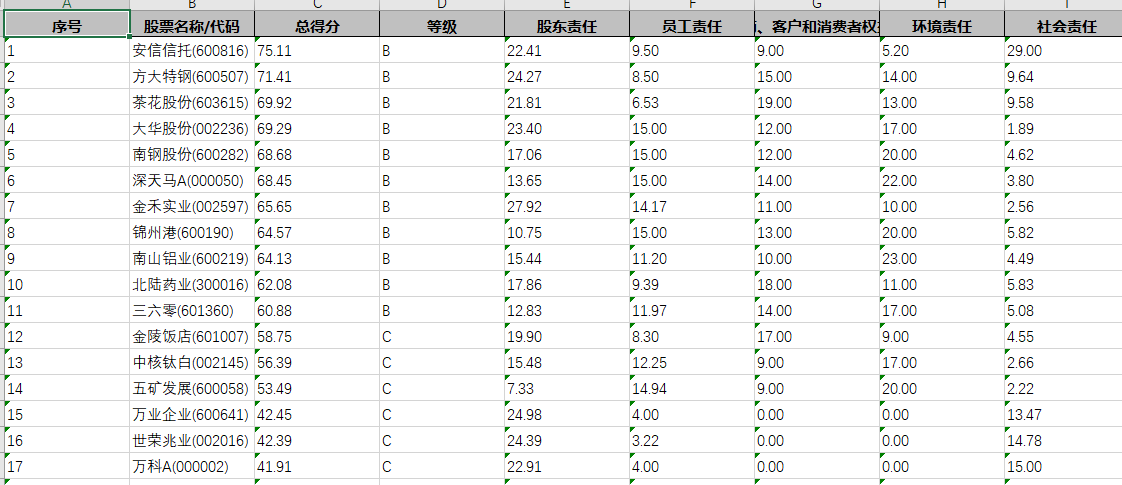Select the 等级 header cell
1122x485 pixels.
(442, 24)
